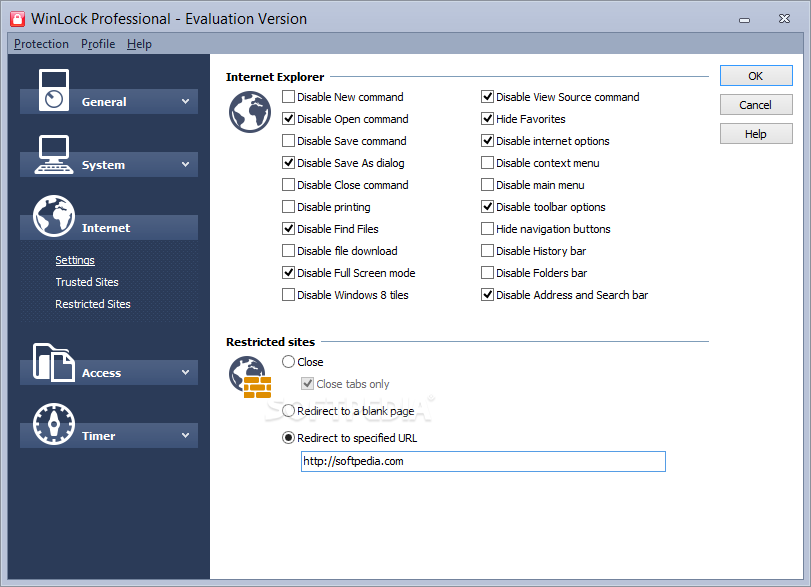Screen dimensions: 811x587
Task: Open Restricted Sites in the sidebar
Action: (93, 304)
